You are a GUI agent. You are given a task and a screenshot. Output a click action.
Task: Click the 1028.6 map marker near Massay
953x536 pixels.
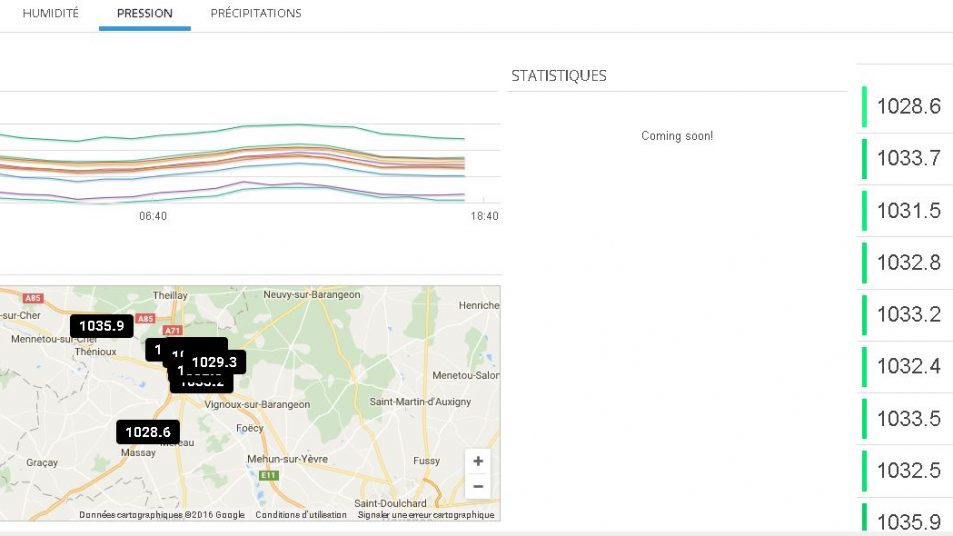(x=148, y=432)
